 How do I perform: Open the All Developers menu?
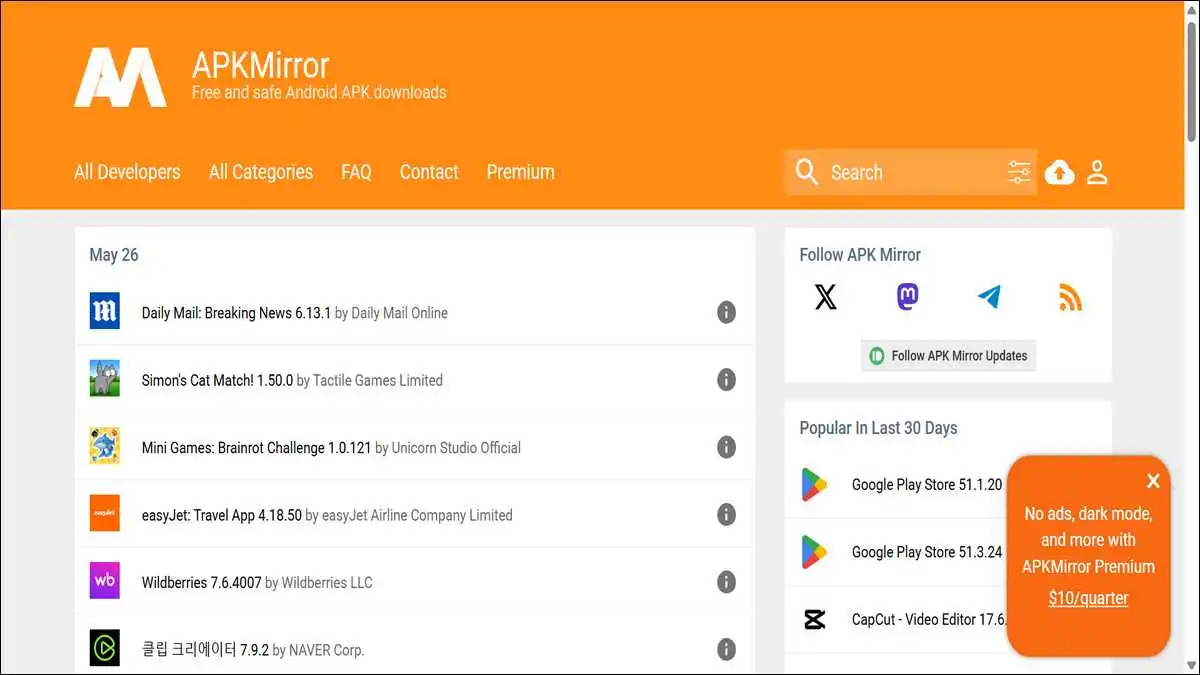click(127, 172)
